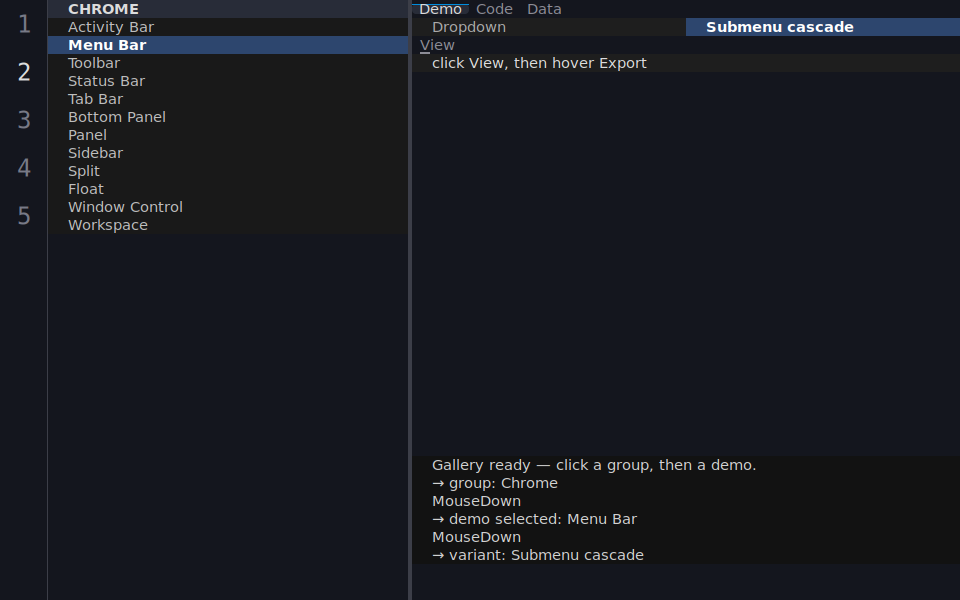Open the Activity Bar demo
The width and height of the screenshot is (960, 600).
click(x=228, y=27)
